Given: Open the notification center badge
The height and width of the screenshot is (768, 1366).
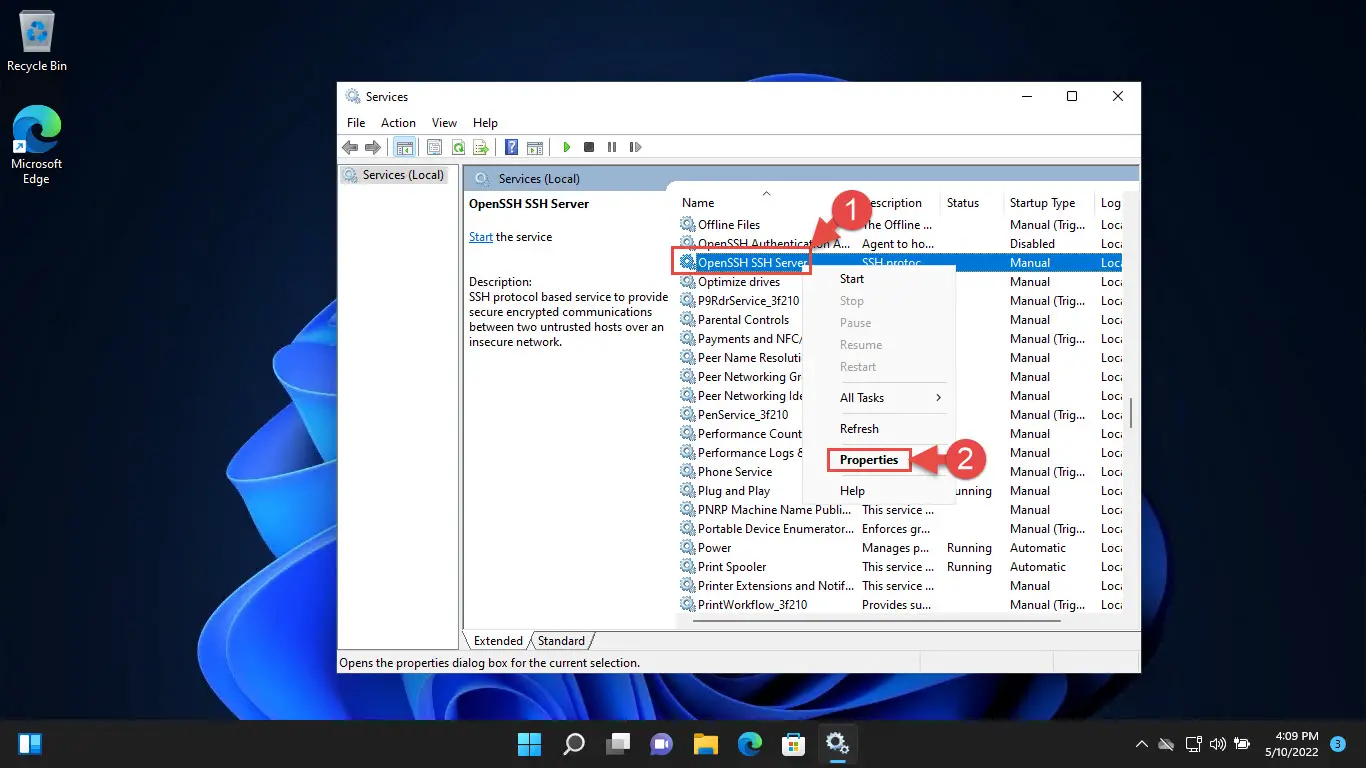Looking at the screenshot, I should [x=1338, y=743].
